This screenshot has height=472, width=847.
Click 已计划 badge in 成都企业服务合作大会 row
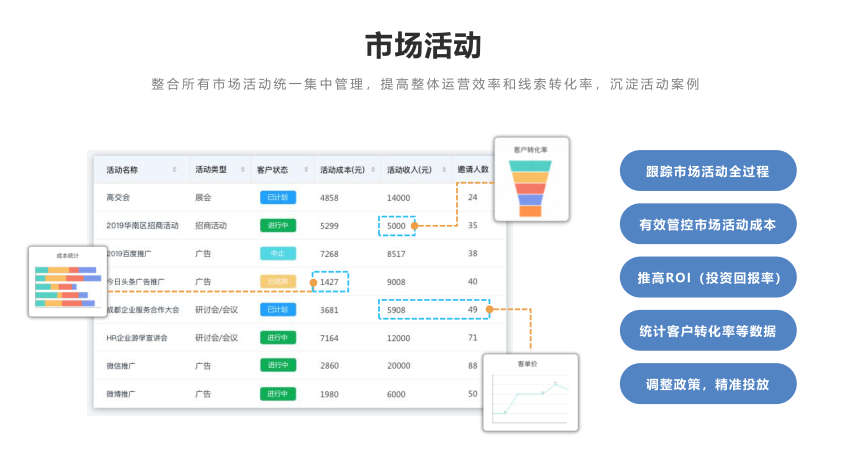[x=278, y=310]
